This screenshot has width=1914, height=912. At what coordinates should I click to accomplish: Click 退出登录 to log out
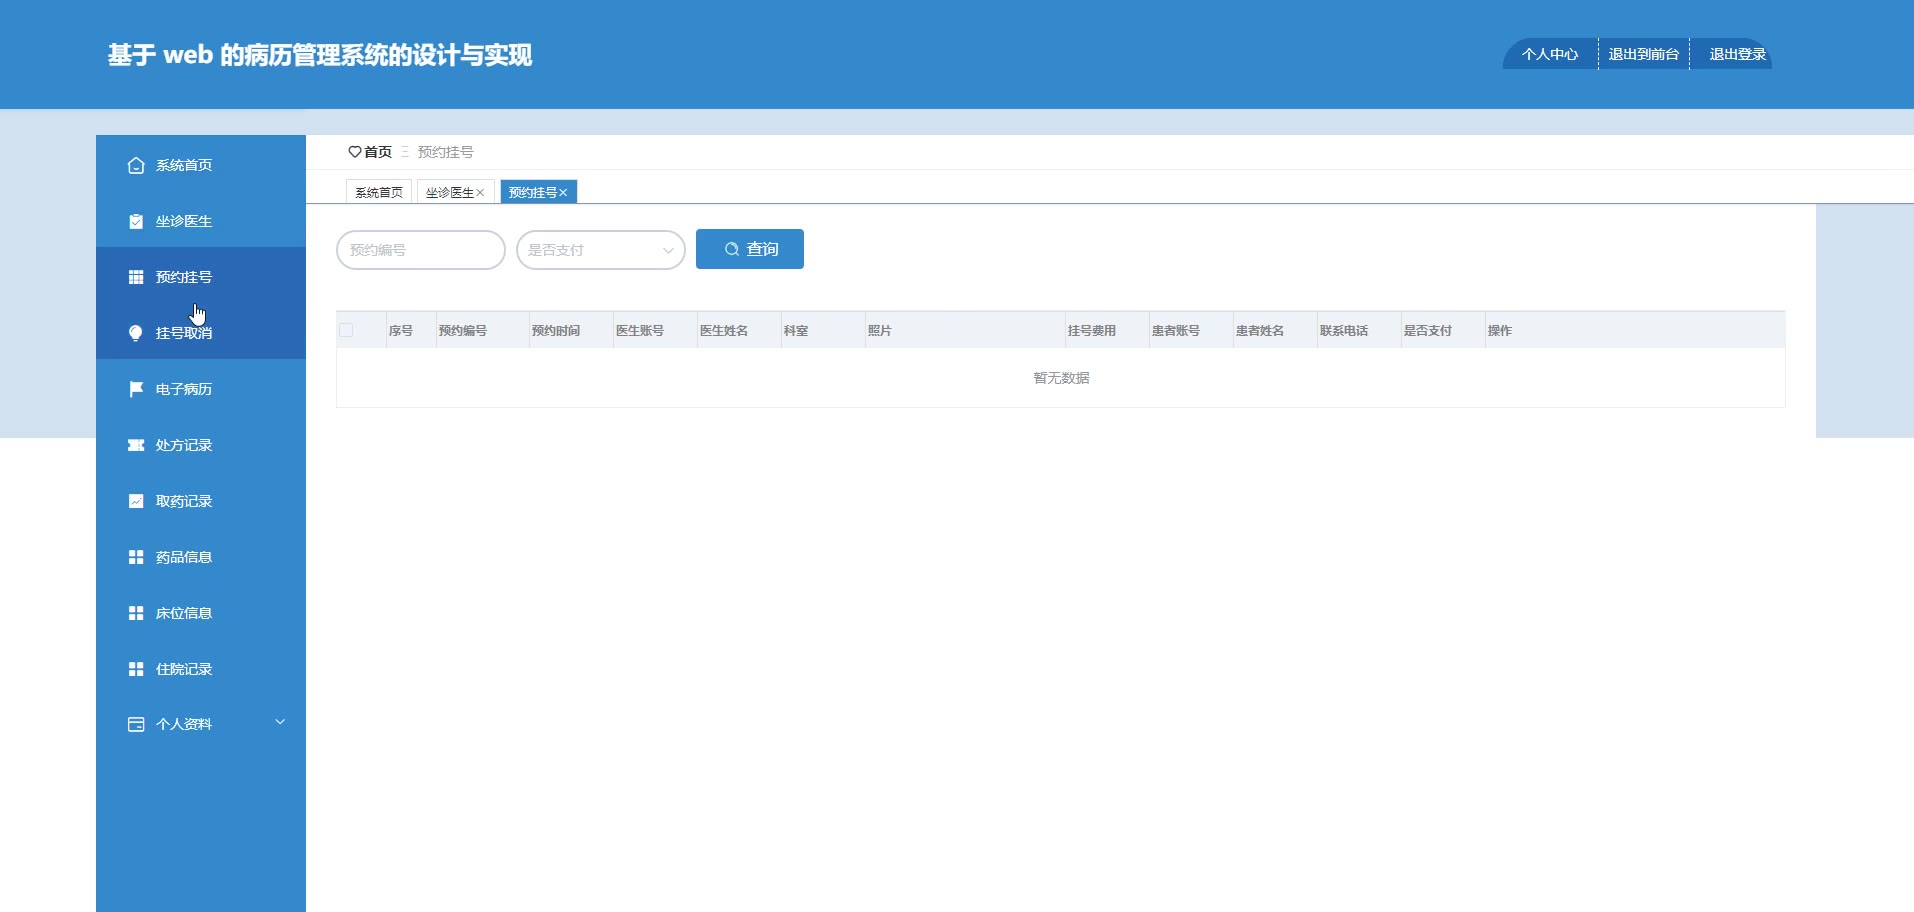[x=1737, y=54]
